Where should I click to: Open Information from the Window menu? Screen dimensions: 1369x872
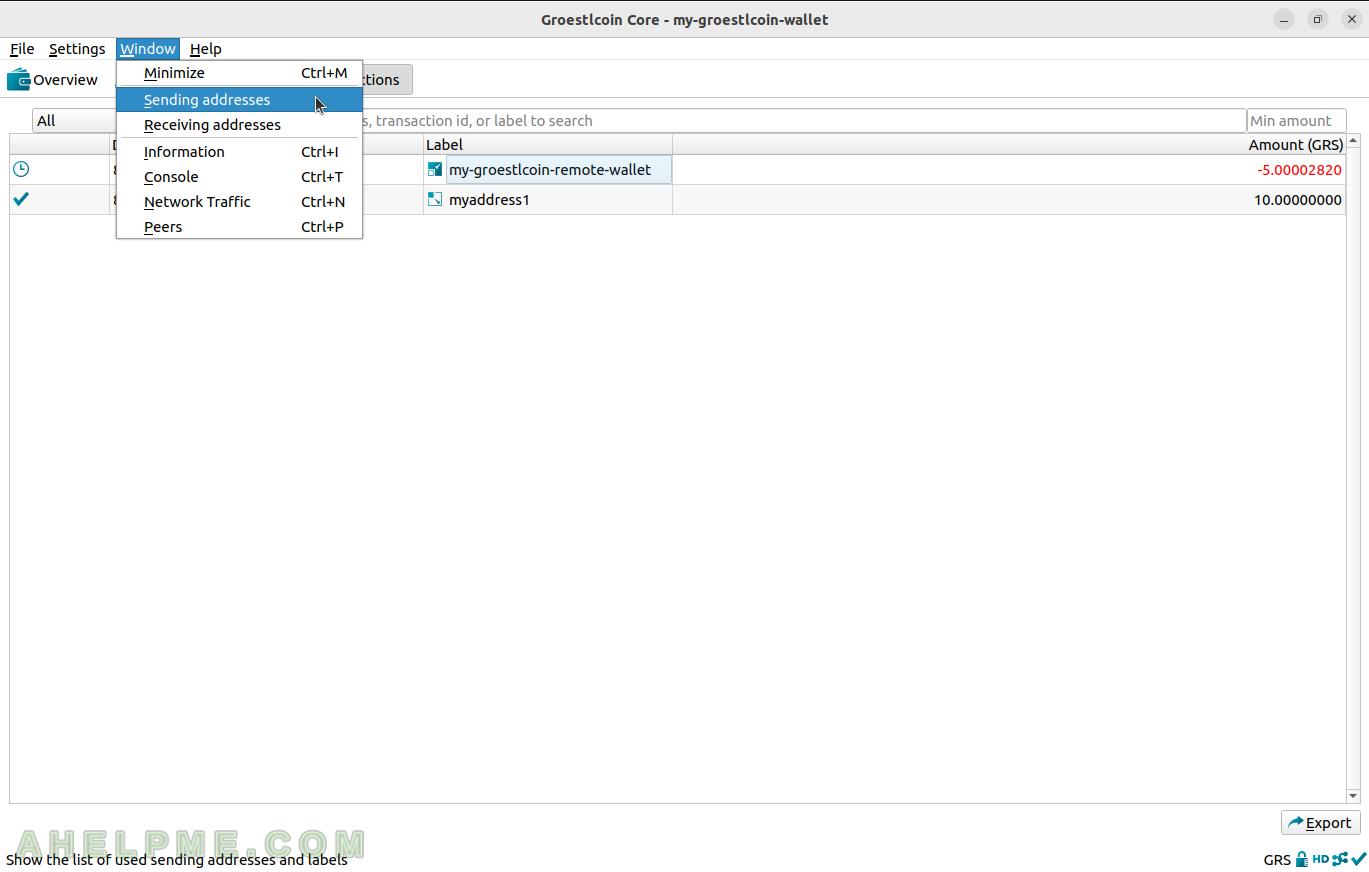239,152
